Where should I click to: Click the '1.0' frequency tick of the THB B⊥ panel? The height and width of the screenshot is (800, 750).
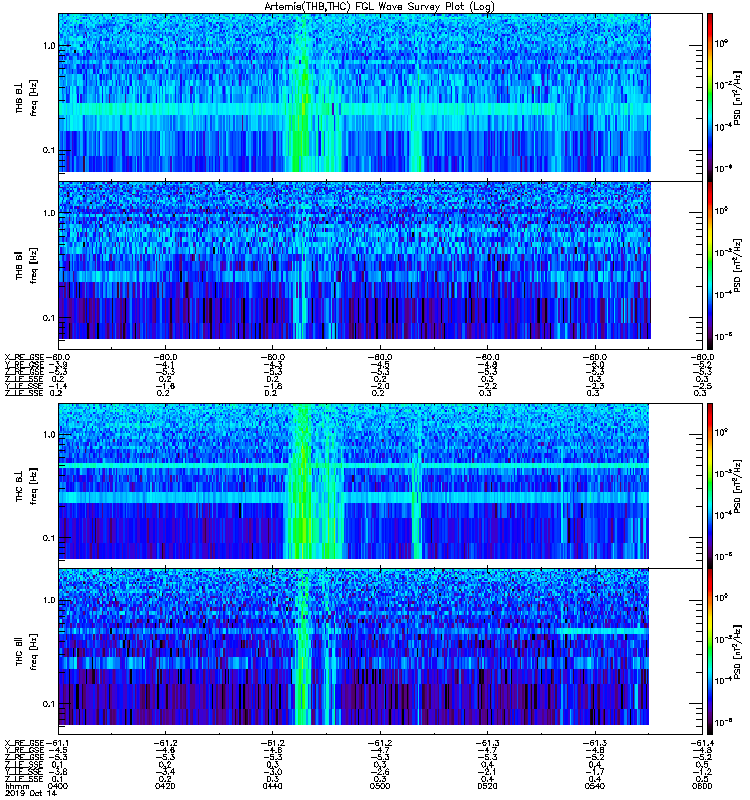[49, 46]
